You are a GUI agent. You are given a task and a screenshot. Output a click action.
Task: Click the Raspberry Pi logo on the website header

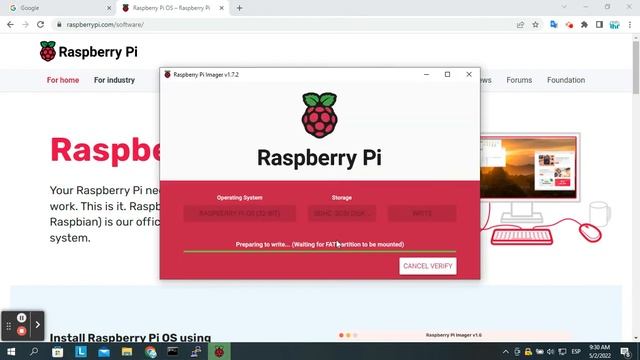click(89, 52)
